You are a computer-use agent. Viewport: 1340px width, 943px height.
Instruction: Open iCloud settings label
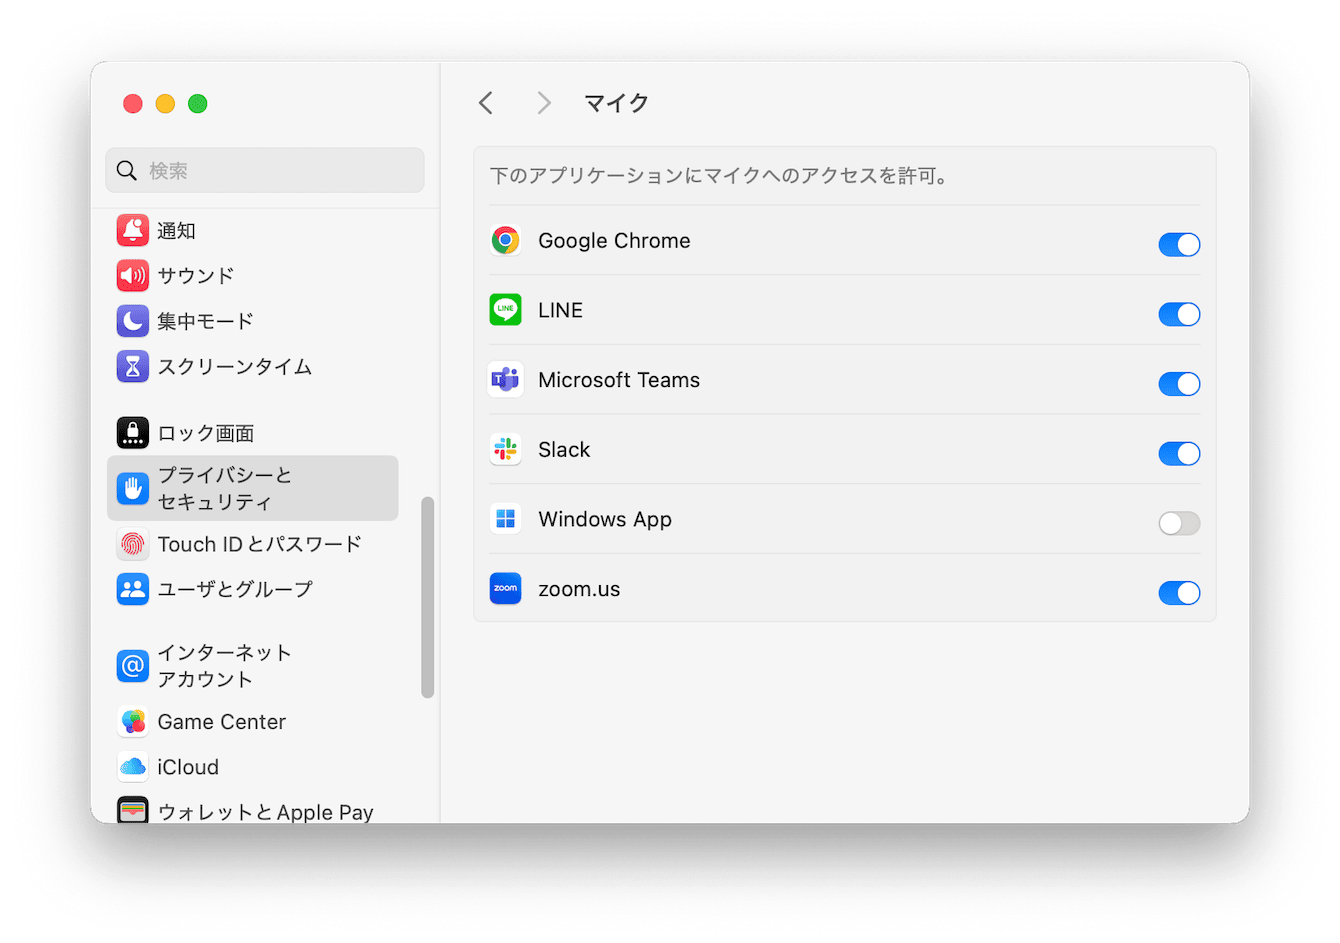[188, 767]
